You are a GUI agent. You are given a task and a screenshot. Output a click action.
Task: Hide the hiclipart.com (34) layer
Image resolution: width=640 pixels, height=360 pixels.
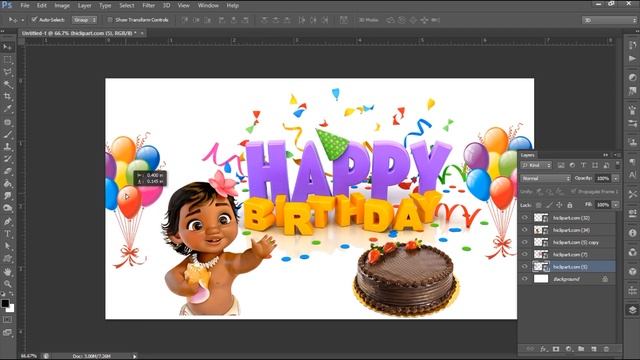pos(524,230)
